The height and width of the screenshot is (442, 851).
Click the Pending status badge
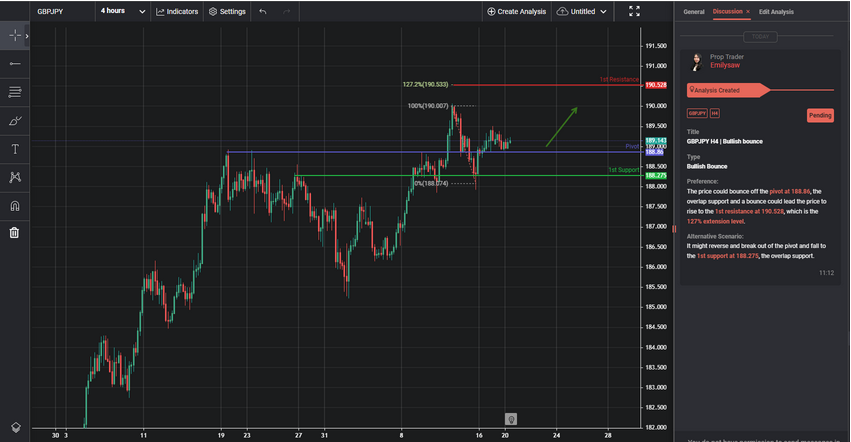820,115
